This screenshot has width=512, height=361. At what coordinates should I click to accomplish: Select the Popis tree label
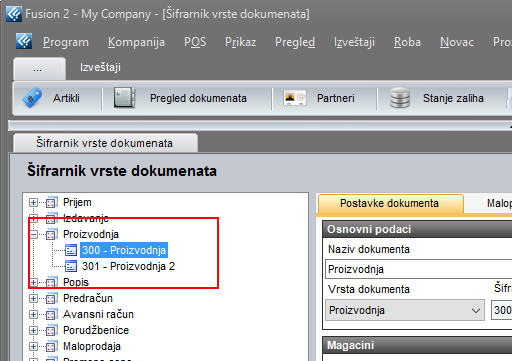click(76, 282)
